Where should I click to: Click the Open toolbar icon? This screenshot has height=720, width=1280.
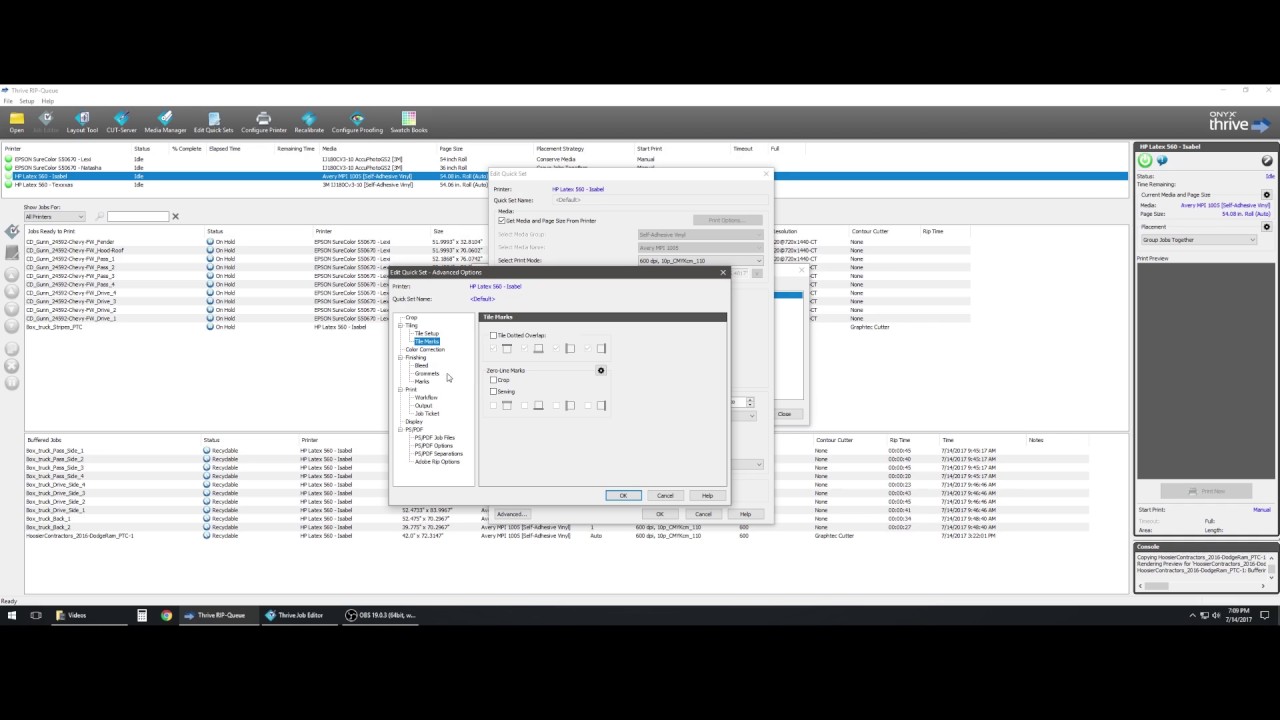(x=17, y=122)
